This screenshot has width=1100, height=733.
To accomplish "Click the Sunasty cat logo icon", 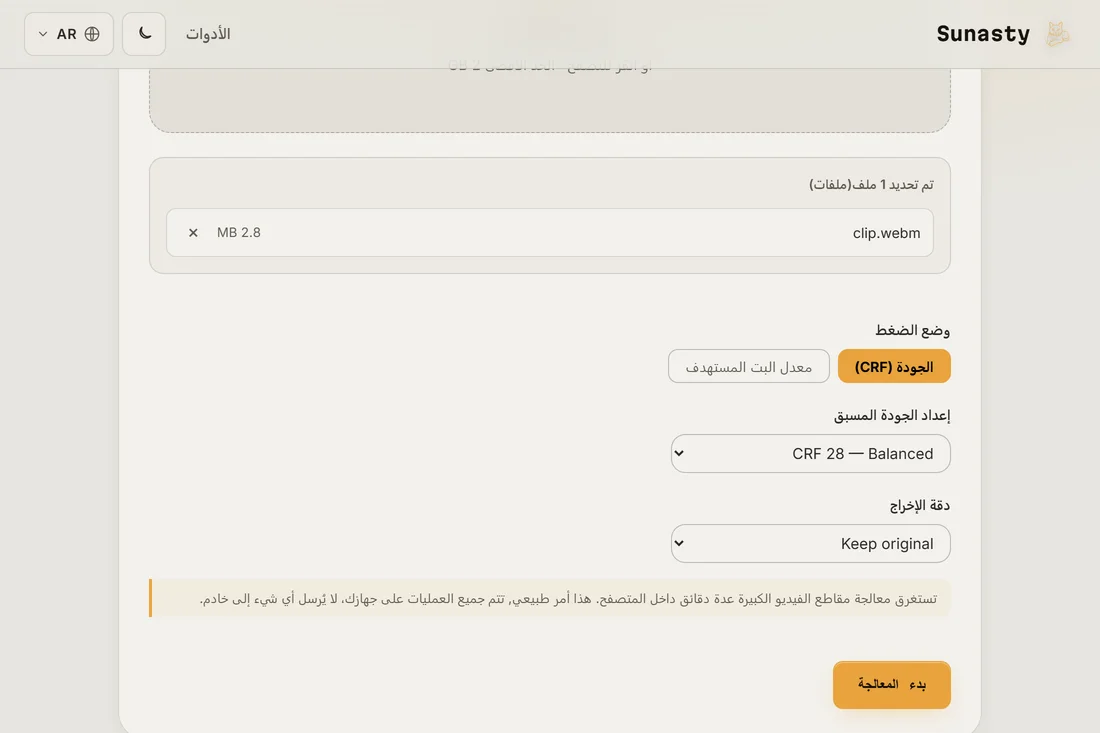I will point(1057,34).
